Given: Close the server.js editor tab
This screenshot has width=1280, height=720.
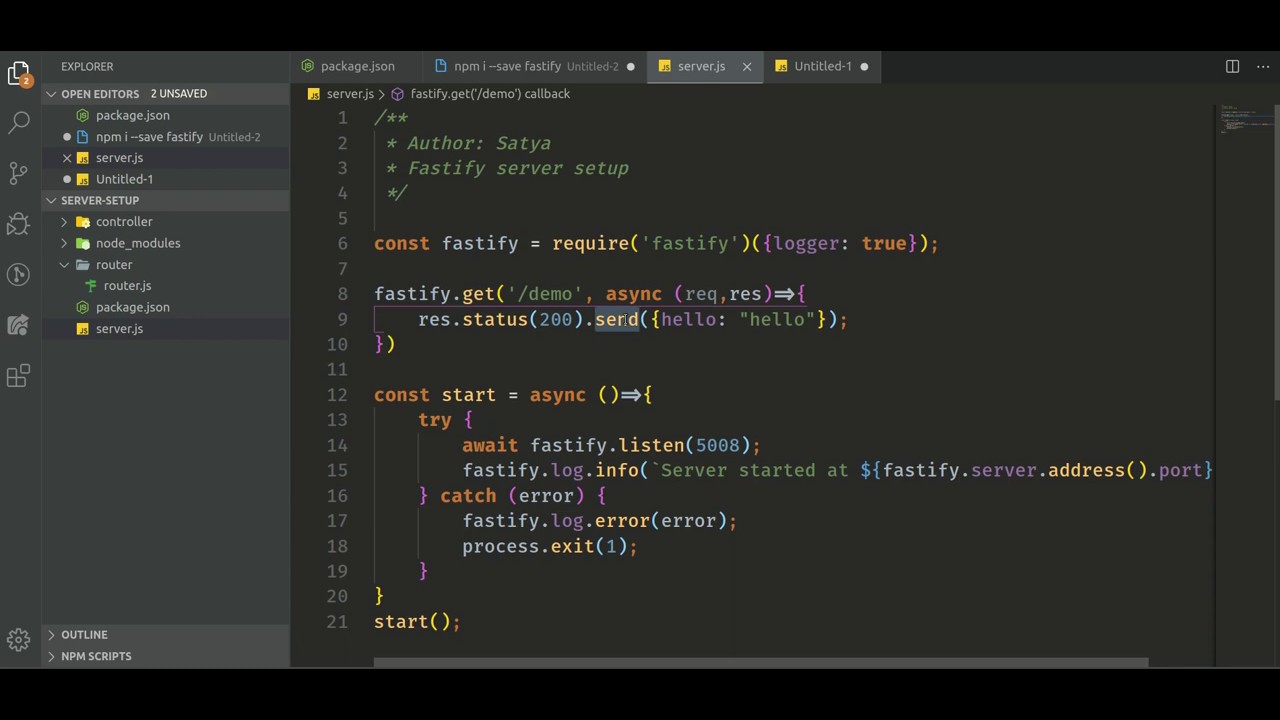Looking at the screenshot, I should pyautogui.click(x=746, y=66).
